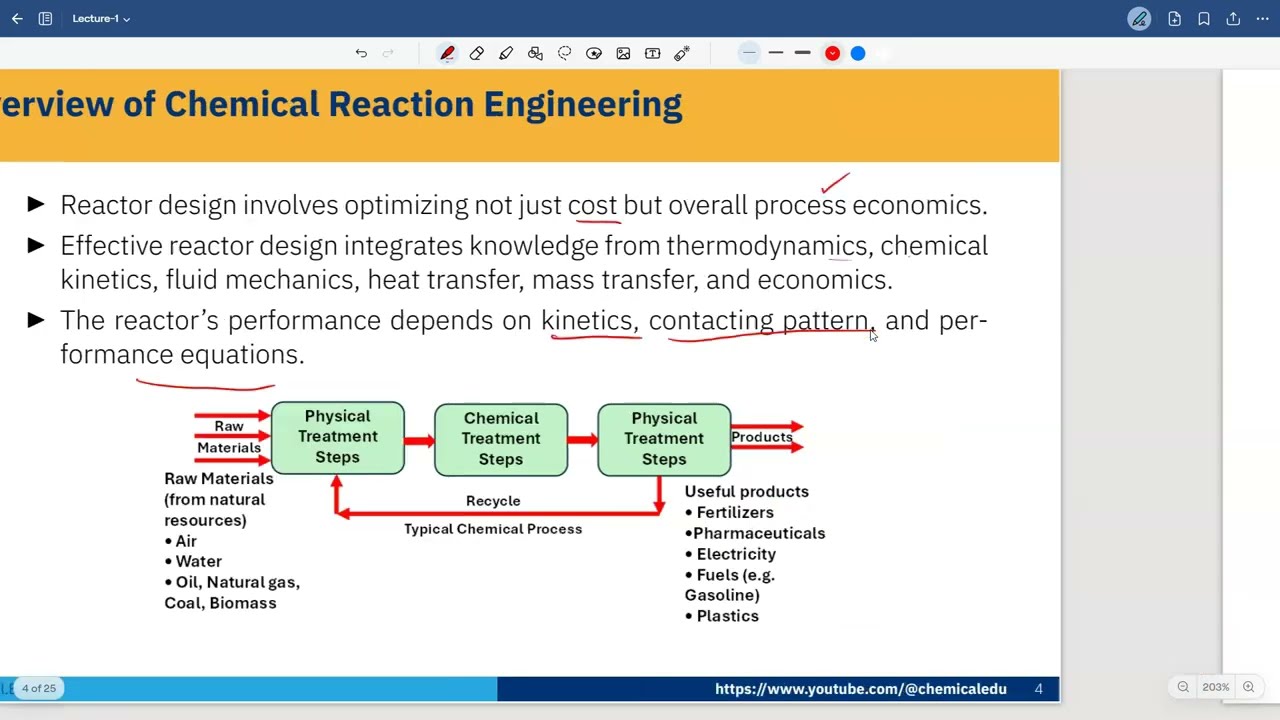Insert an image with the Image tool
This screenshot has width=1280, height=720.
[623, 53]
